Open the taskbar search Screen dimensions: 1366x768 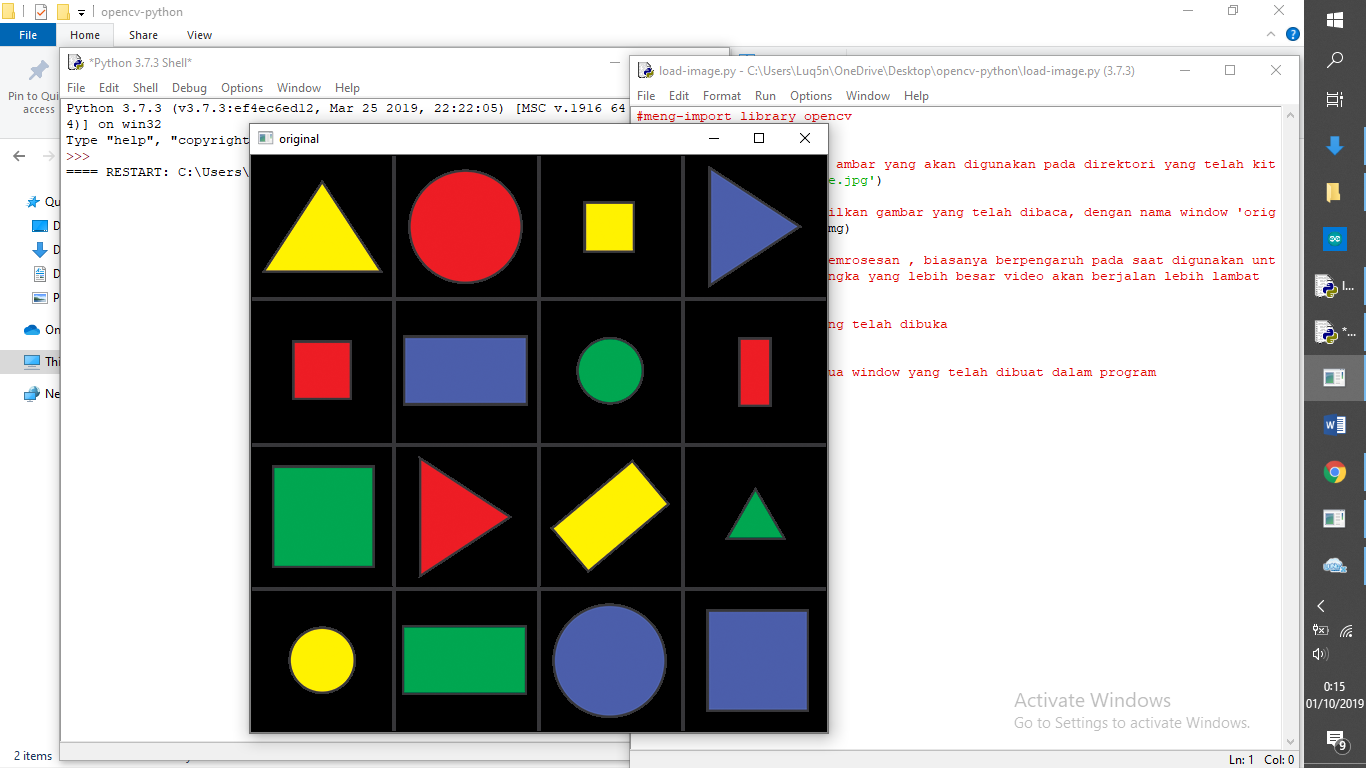click(x=1334, y=60)
